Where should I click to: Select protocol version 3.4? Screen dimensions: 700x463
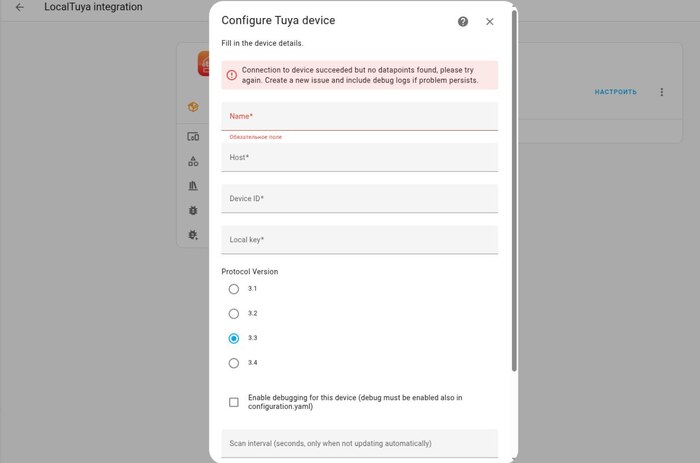[233, 363]
